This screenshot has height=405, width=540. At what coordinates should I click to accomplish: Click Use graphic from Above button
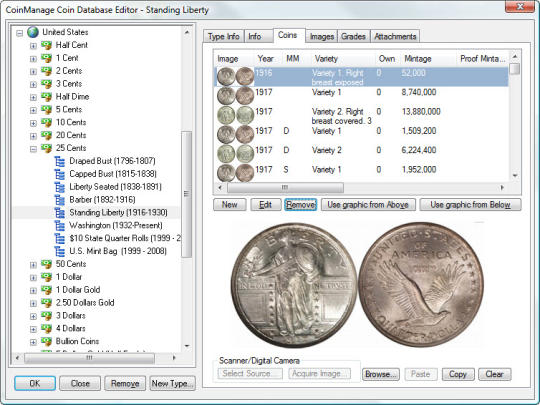pos(368,205)
